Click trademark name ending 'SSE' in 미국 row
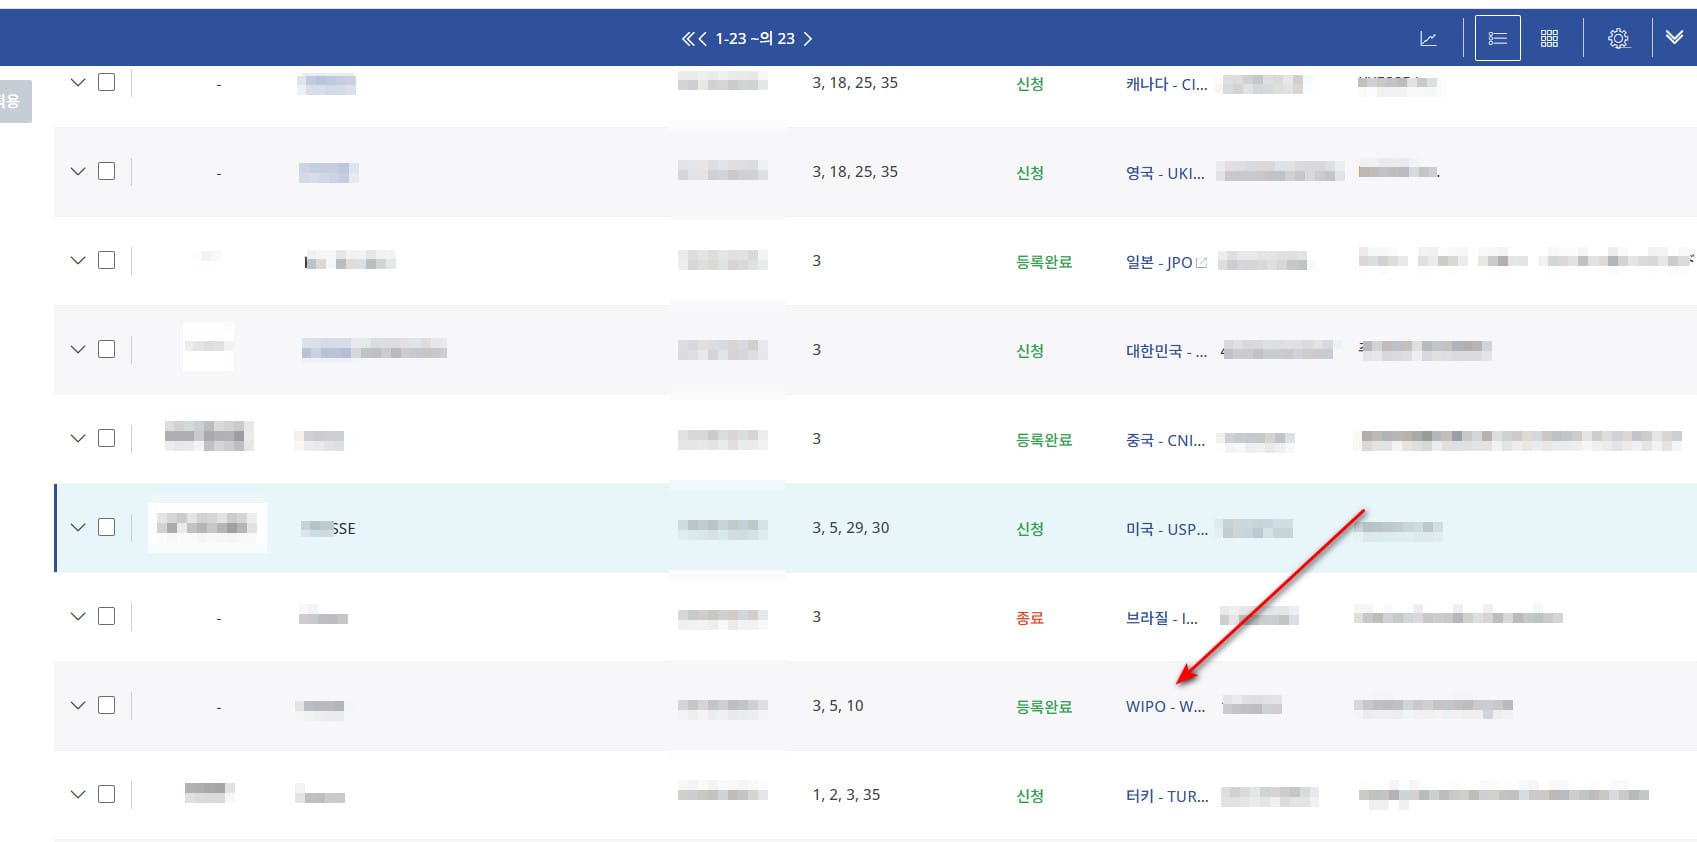The width and height of the screenshot is (1697, 842). (x=328, y=528)
